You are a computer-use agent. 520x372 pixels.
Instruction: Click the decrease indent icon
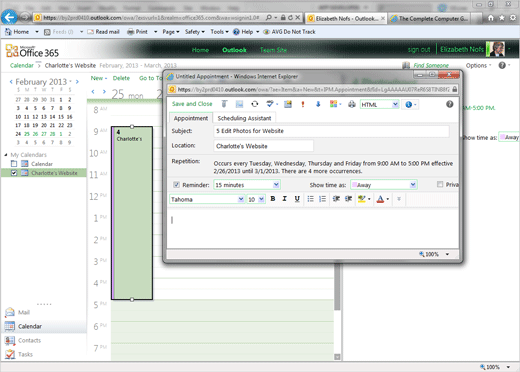coord(336,199)
